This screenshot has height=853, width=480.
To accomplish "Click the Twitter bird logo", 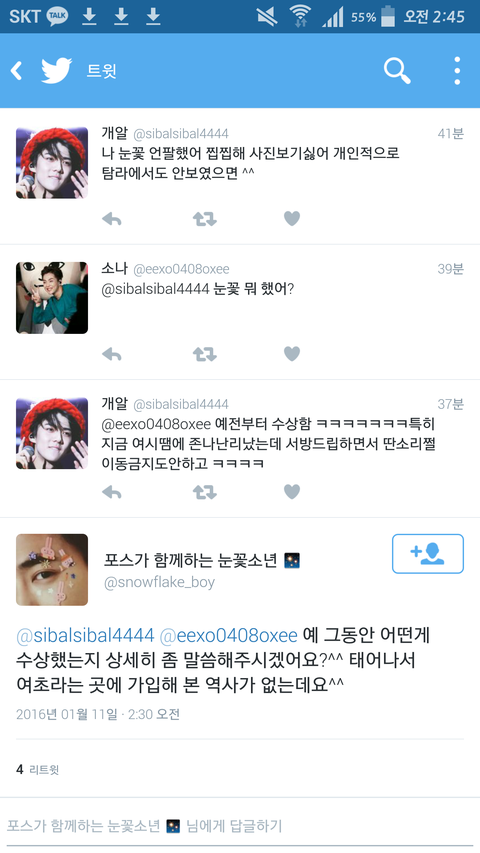I will click(x=57, y=71).
